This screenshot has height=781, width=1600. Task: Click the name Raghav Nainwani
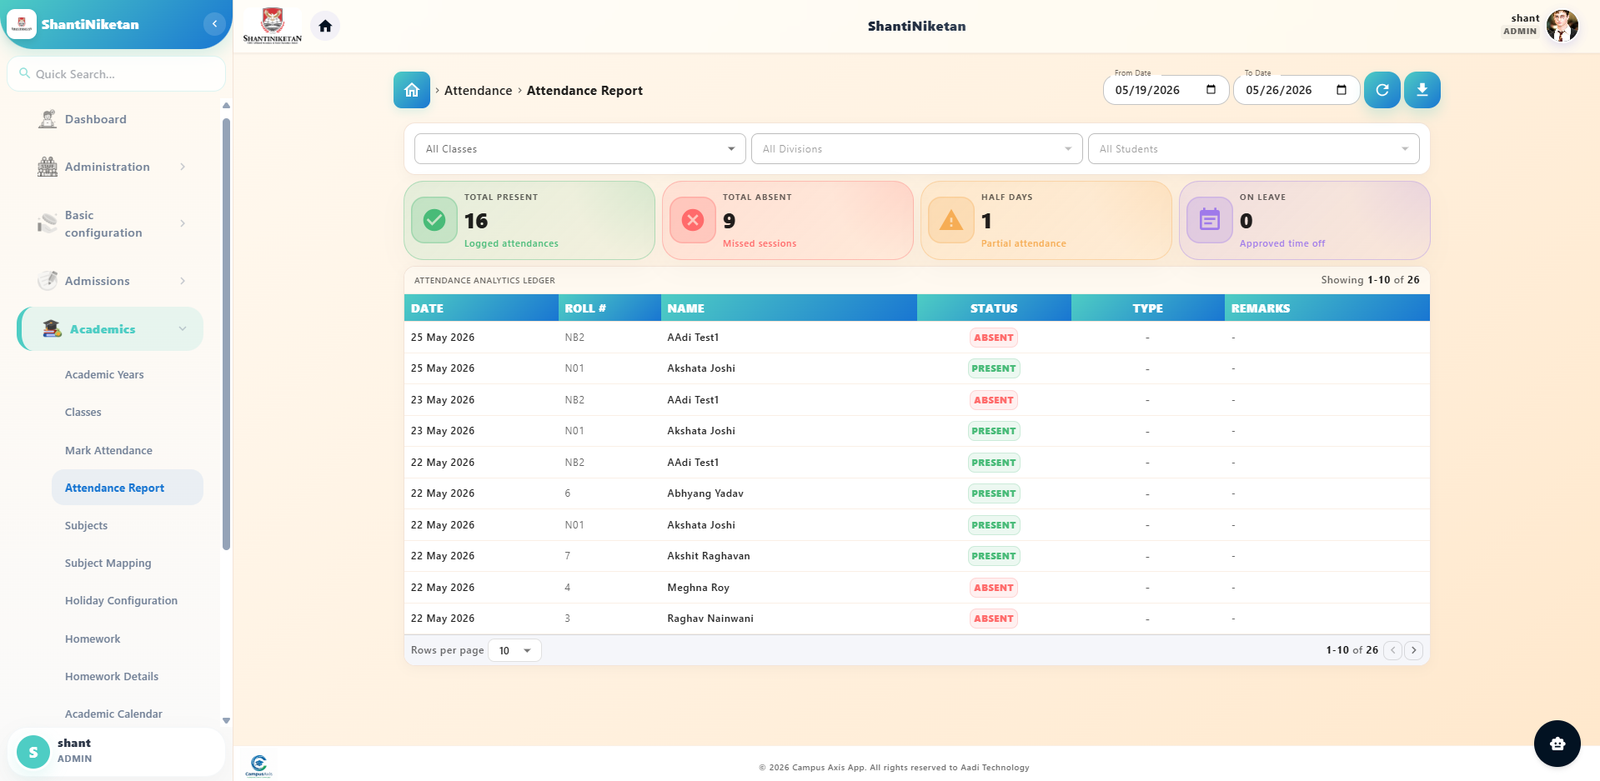[x=710, y=619]
